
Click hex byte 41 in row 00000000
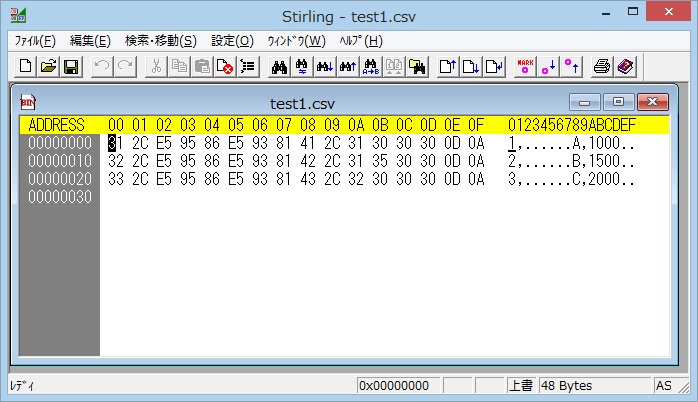308,143
